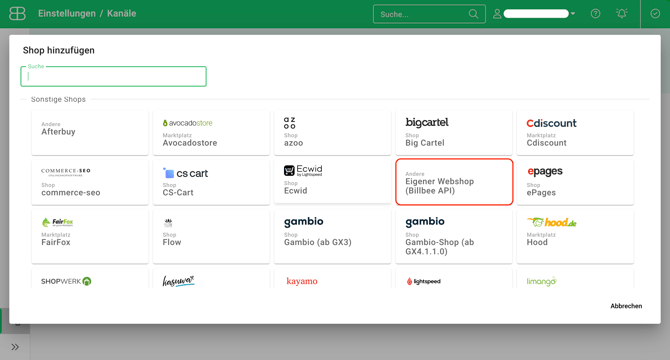670x360 pixels.
Task: Select the Afterbuy shop label
Action: tap(58, 132)
